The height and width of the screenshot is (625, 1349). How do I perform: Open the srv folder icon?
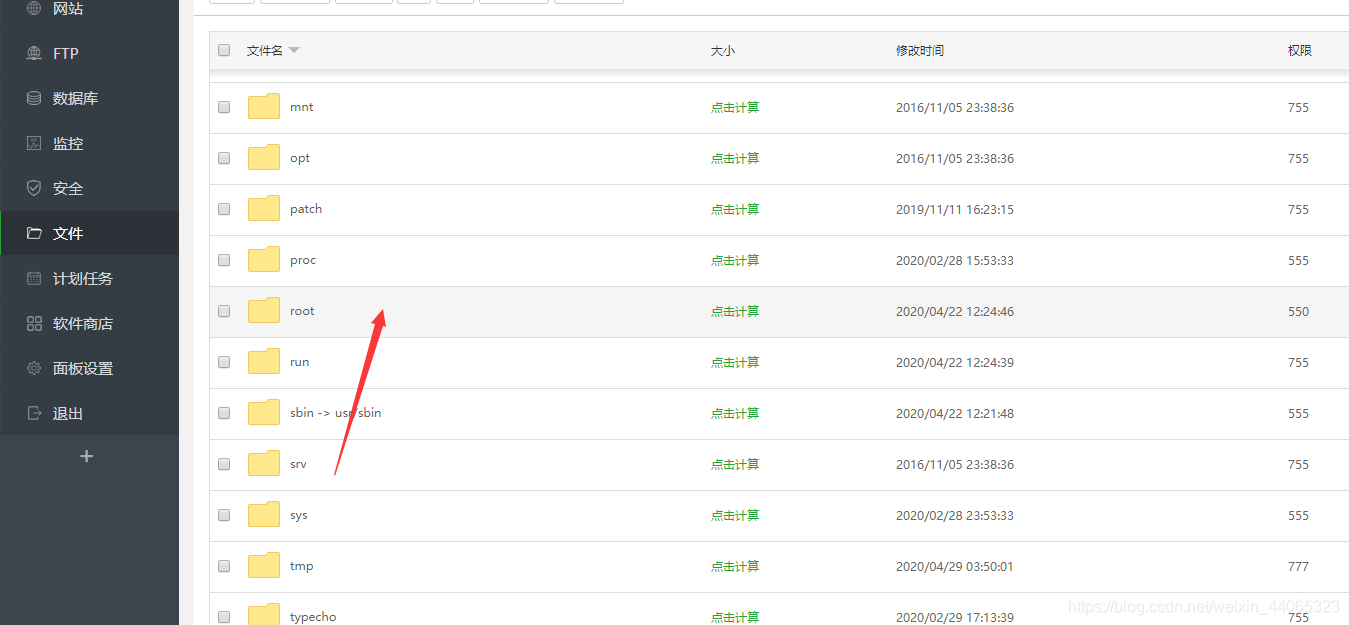264,464
